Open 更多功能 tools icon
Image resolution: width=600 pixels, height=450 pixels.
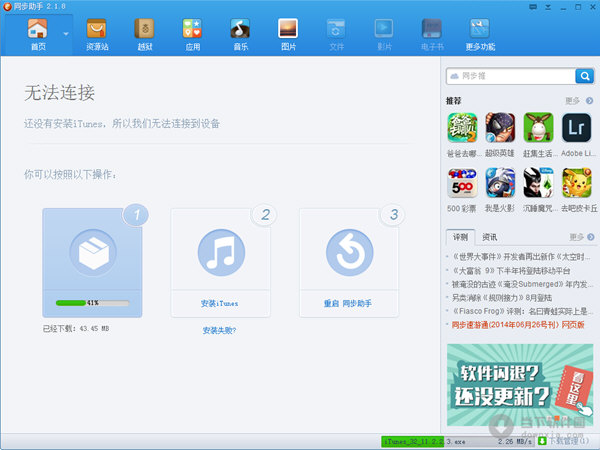[x=480, y=33]
